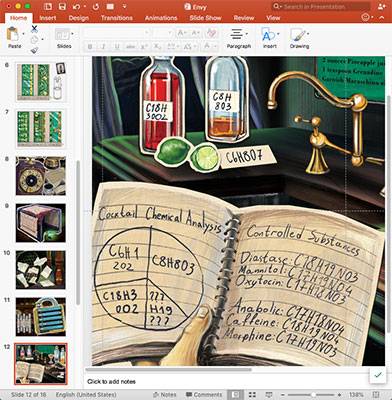Click the Undo arrow icon
This screenshot has height=400, width=392.
point(76,6)
